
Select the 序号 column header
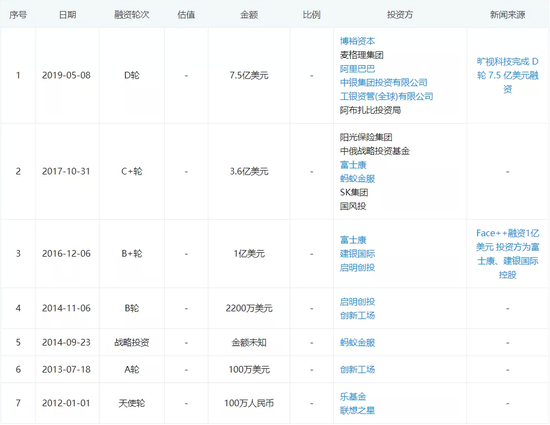pos(18,15)
